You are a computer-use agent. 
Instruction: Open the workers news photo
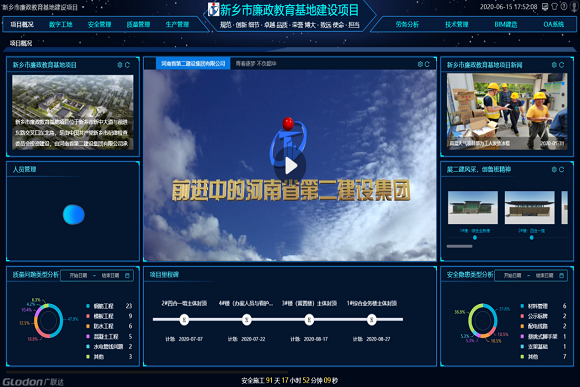tap(507, 111)
